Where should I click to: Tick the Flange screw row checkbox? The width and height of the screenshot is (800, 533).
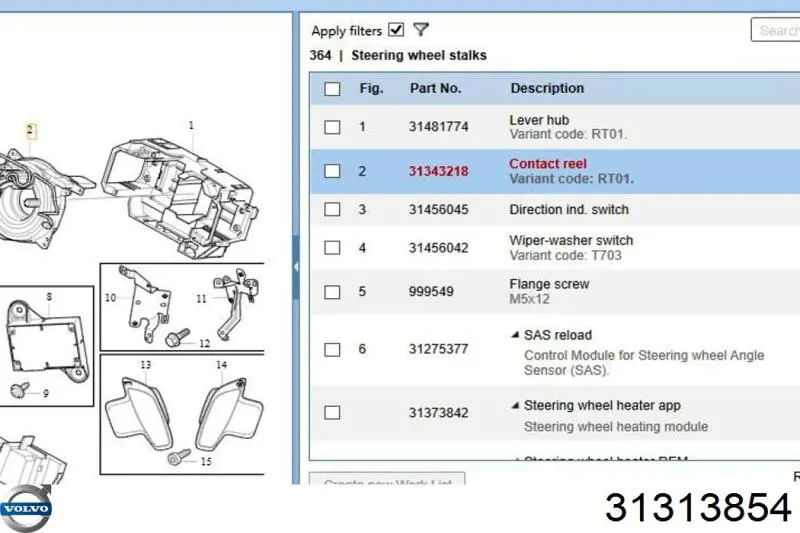(x=332, y=293)
